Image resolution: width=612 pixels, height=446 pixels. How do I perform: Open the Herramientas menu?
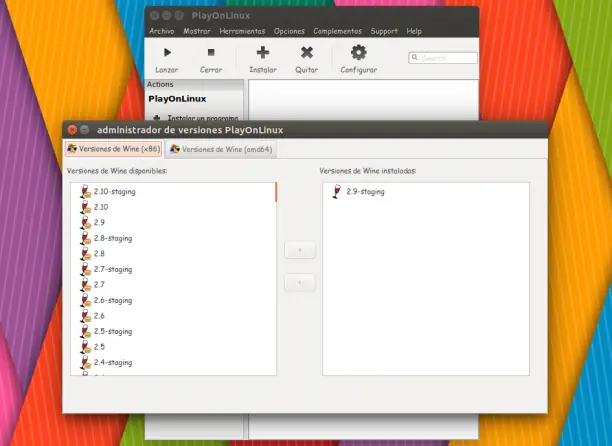(x=242, y=31)
